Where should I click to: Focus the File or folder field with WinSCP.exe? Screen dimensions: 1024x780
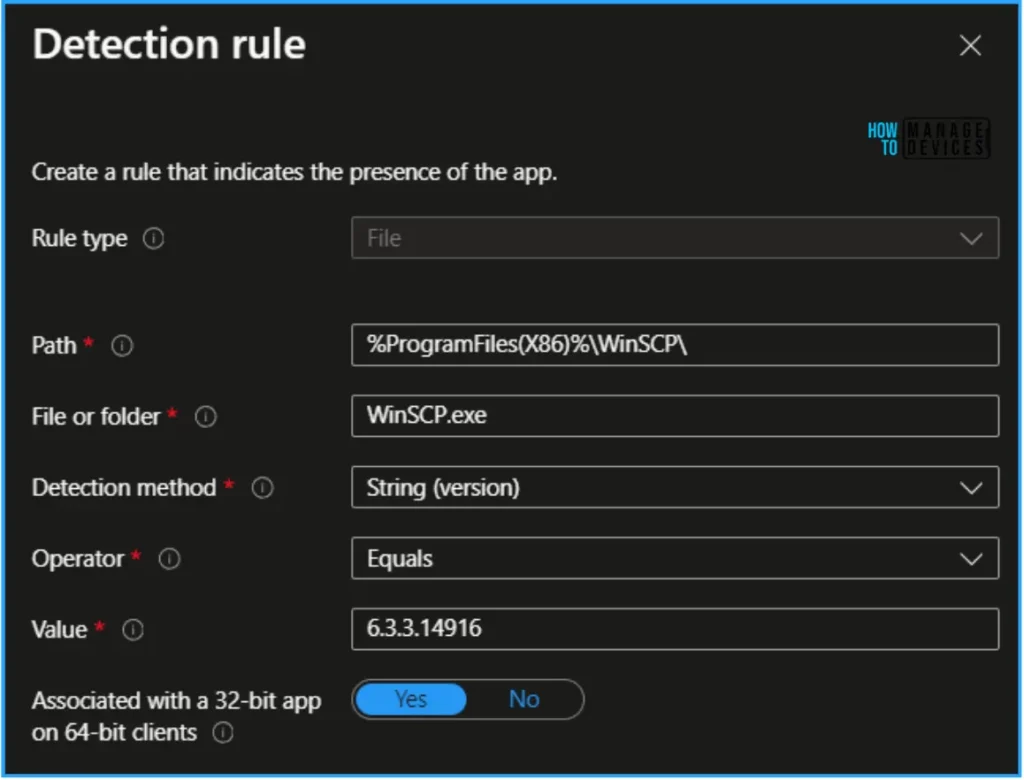tap(675, 416)
